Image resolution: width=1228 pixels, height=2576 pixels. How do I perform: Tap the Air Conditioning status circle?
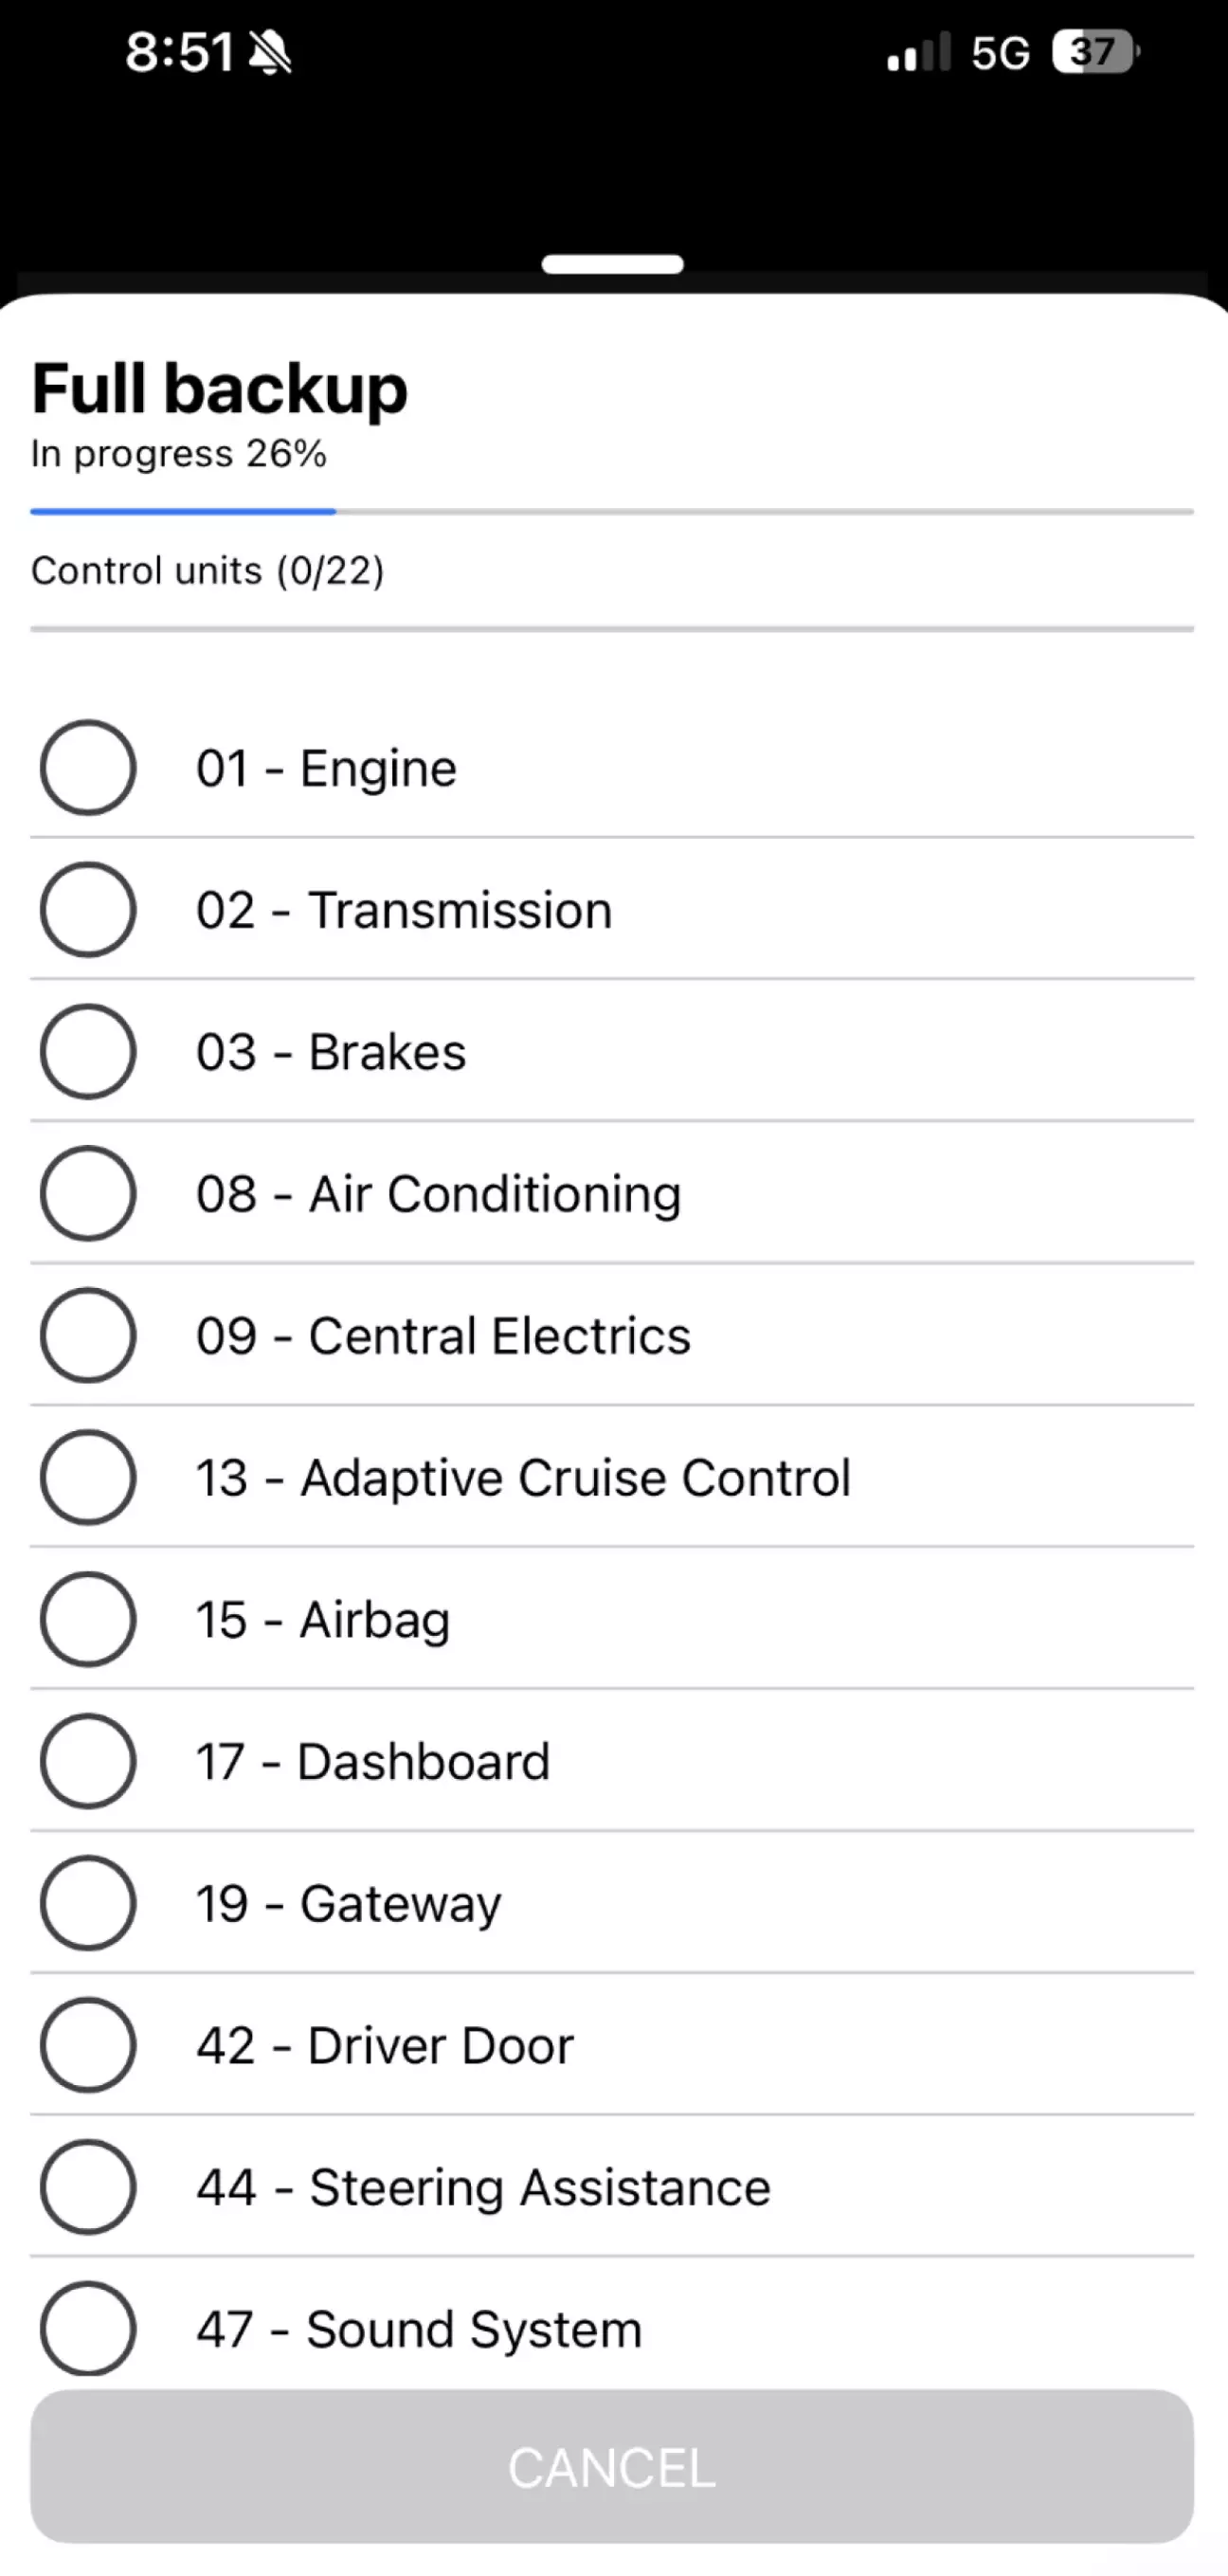pyautogui.click(x=88, y=1194)
